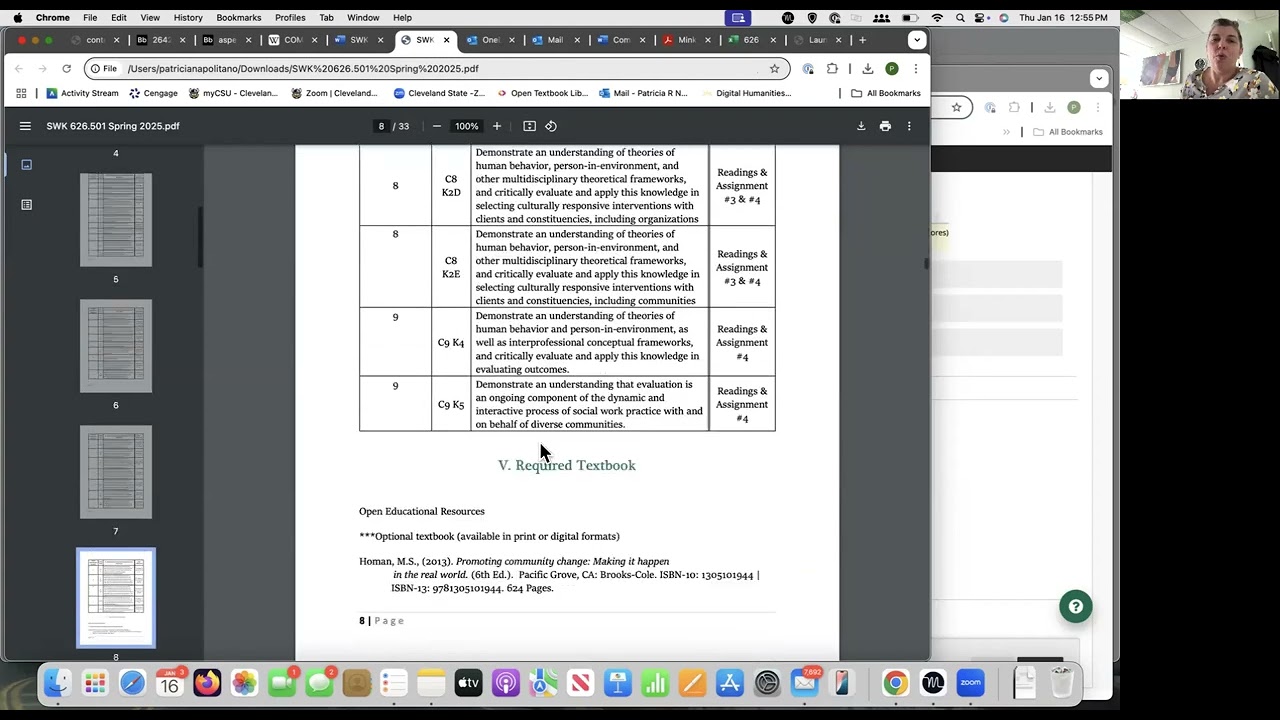
Task: Open the Profiles menu
Action: [x=290, y=18]
